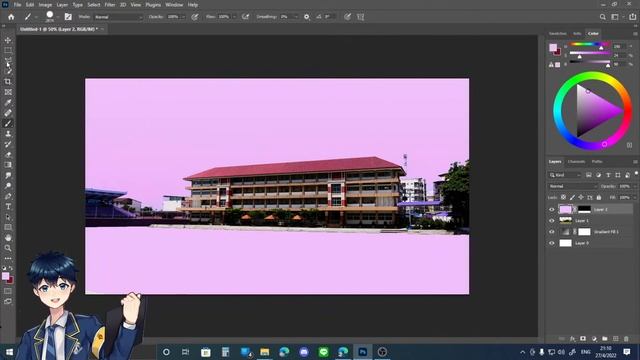This screenshot has height=360, width=640.
Task: Open the Window menu
Action: tap(174, 5)
